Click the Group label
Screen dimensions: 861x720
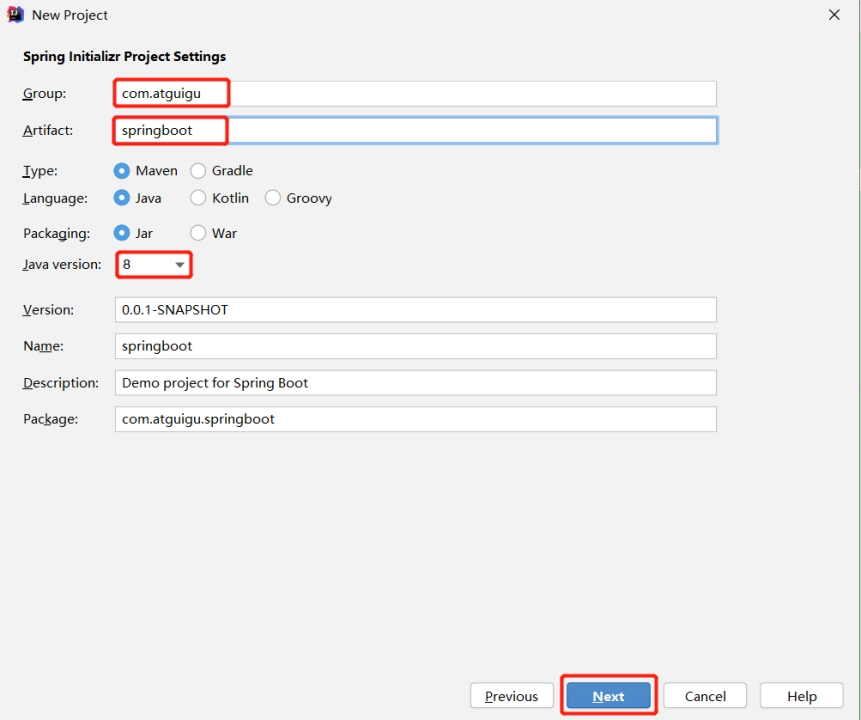[44, 93]
